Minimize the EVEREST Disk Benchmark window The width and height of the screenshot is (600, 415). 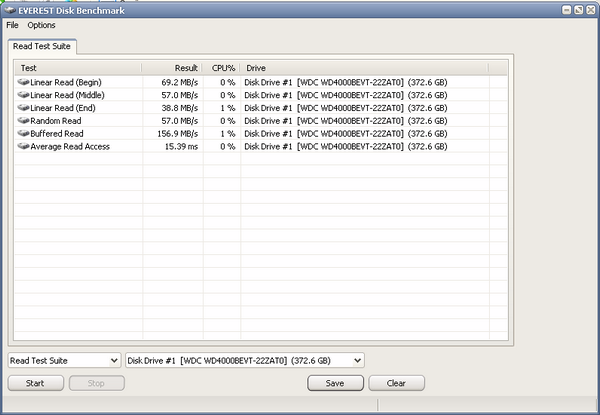[567, 10]
